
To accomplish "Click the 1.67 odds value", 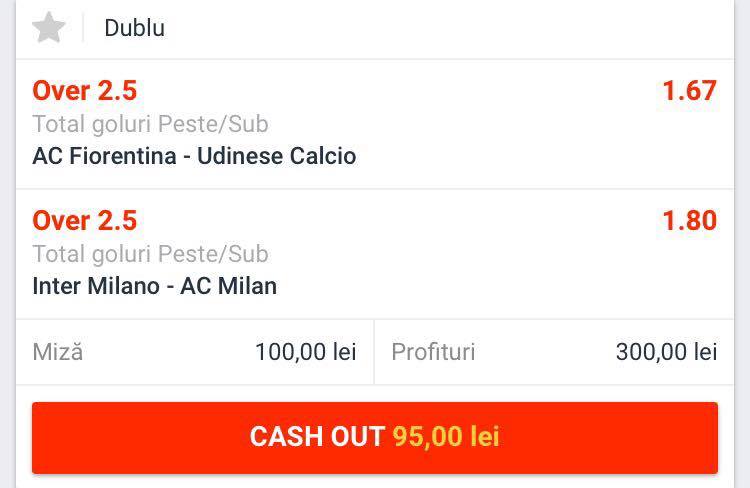I will (689, 90).
